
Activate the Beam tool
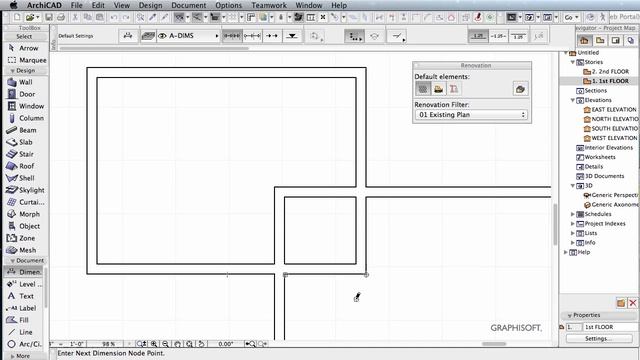22,130
